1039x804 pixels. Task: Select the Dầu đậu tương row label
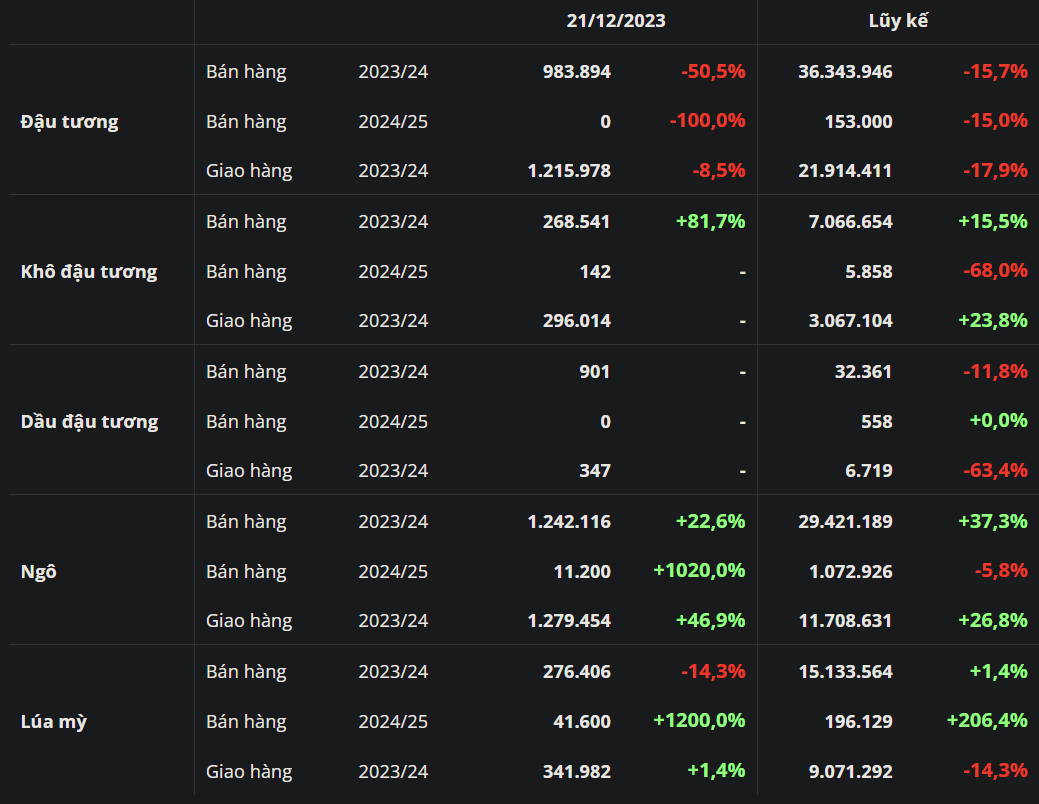(89, 422)
